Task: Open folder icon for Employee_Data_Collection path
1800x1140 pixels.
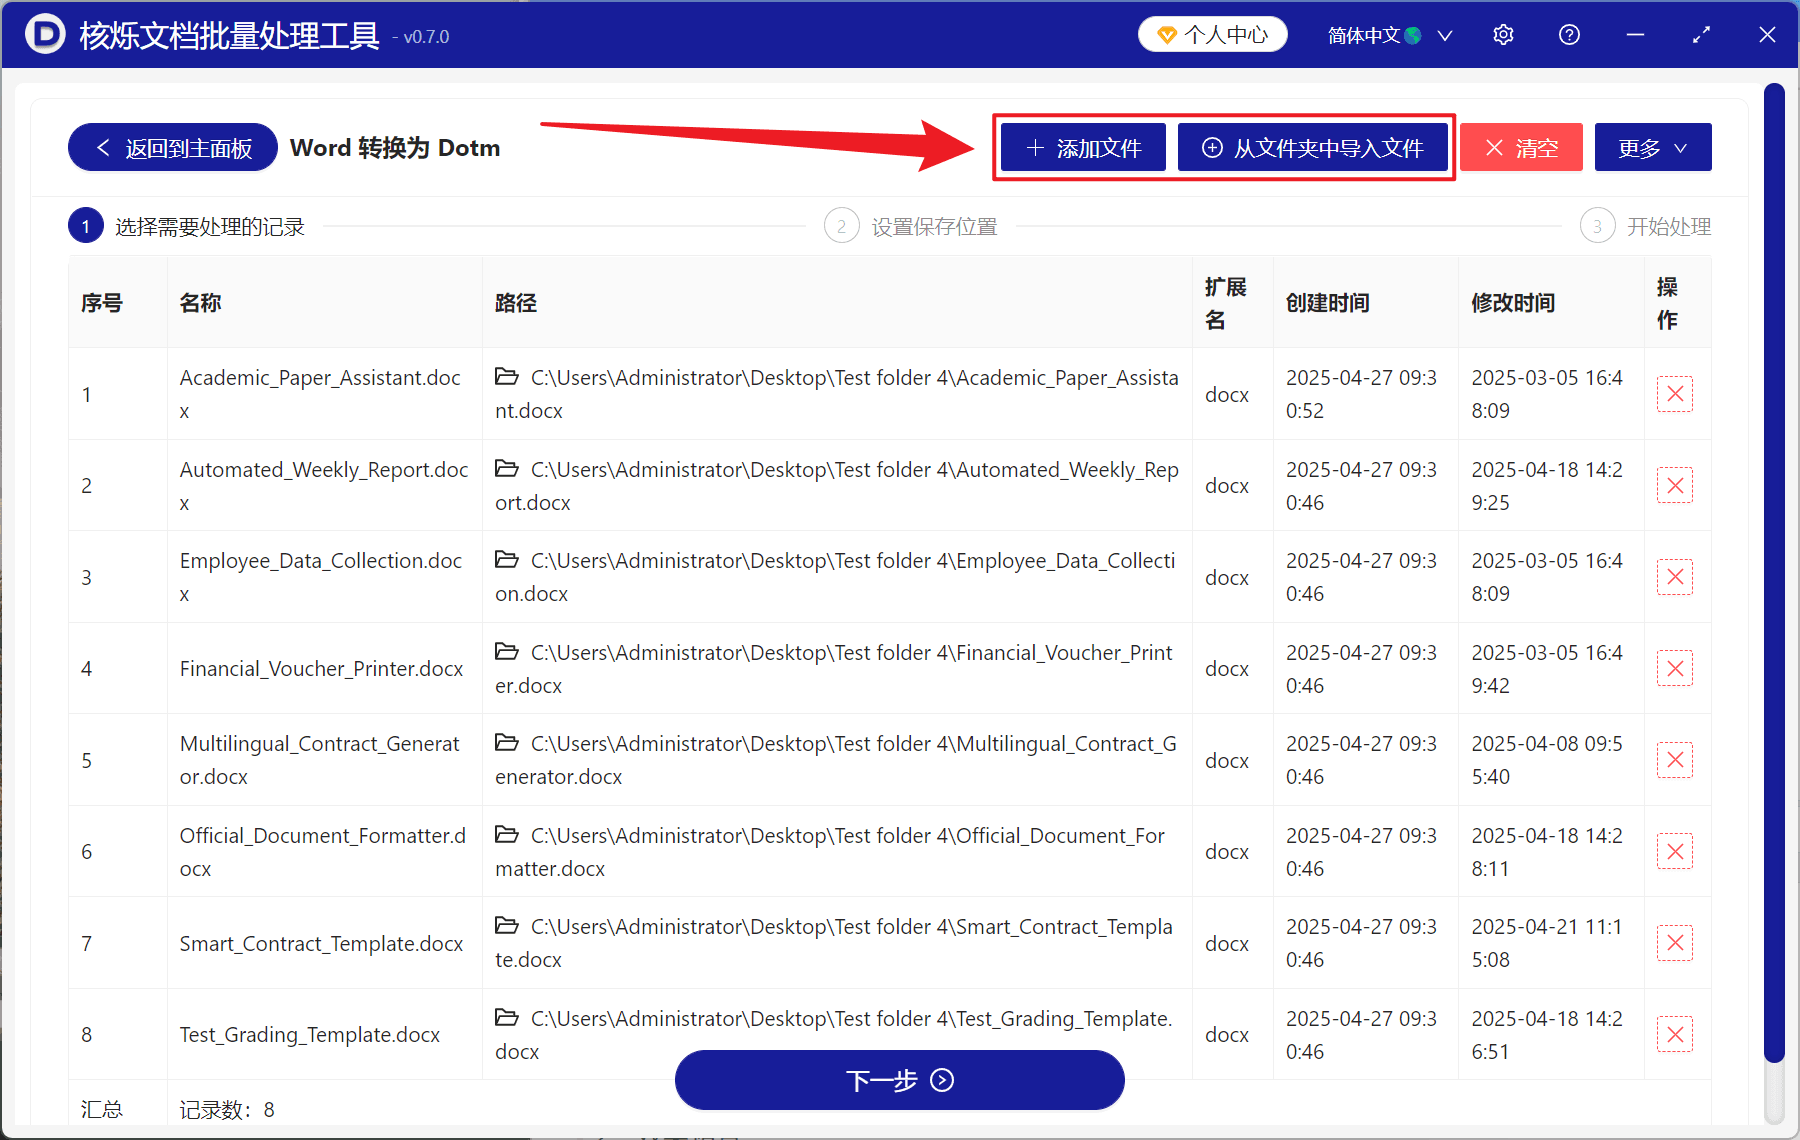Action: click(507, 560)
